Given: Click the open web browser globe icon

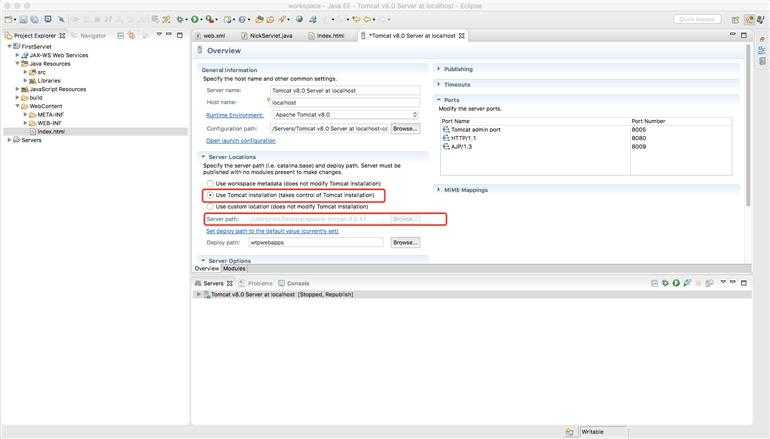Looking at the screenshot, I should point(299,20).
